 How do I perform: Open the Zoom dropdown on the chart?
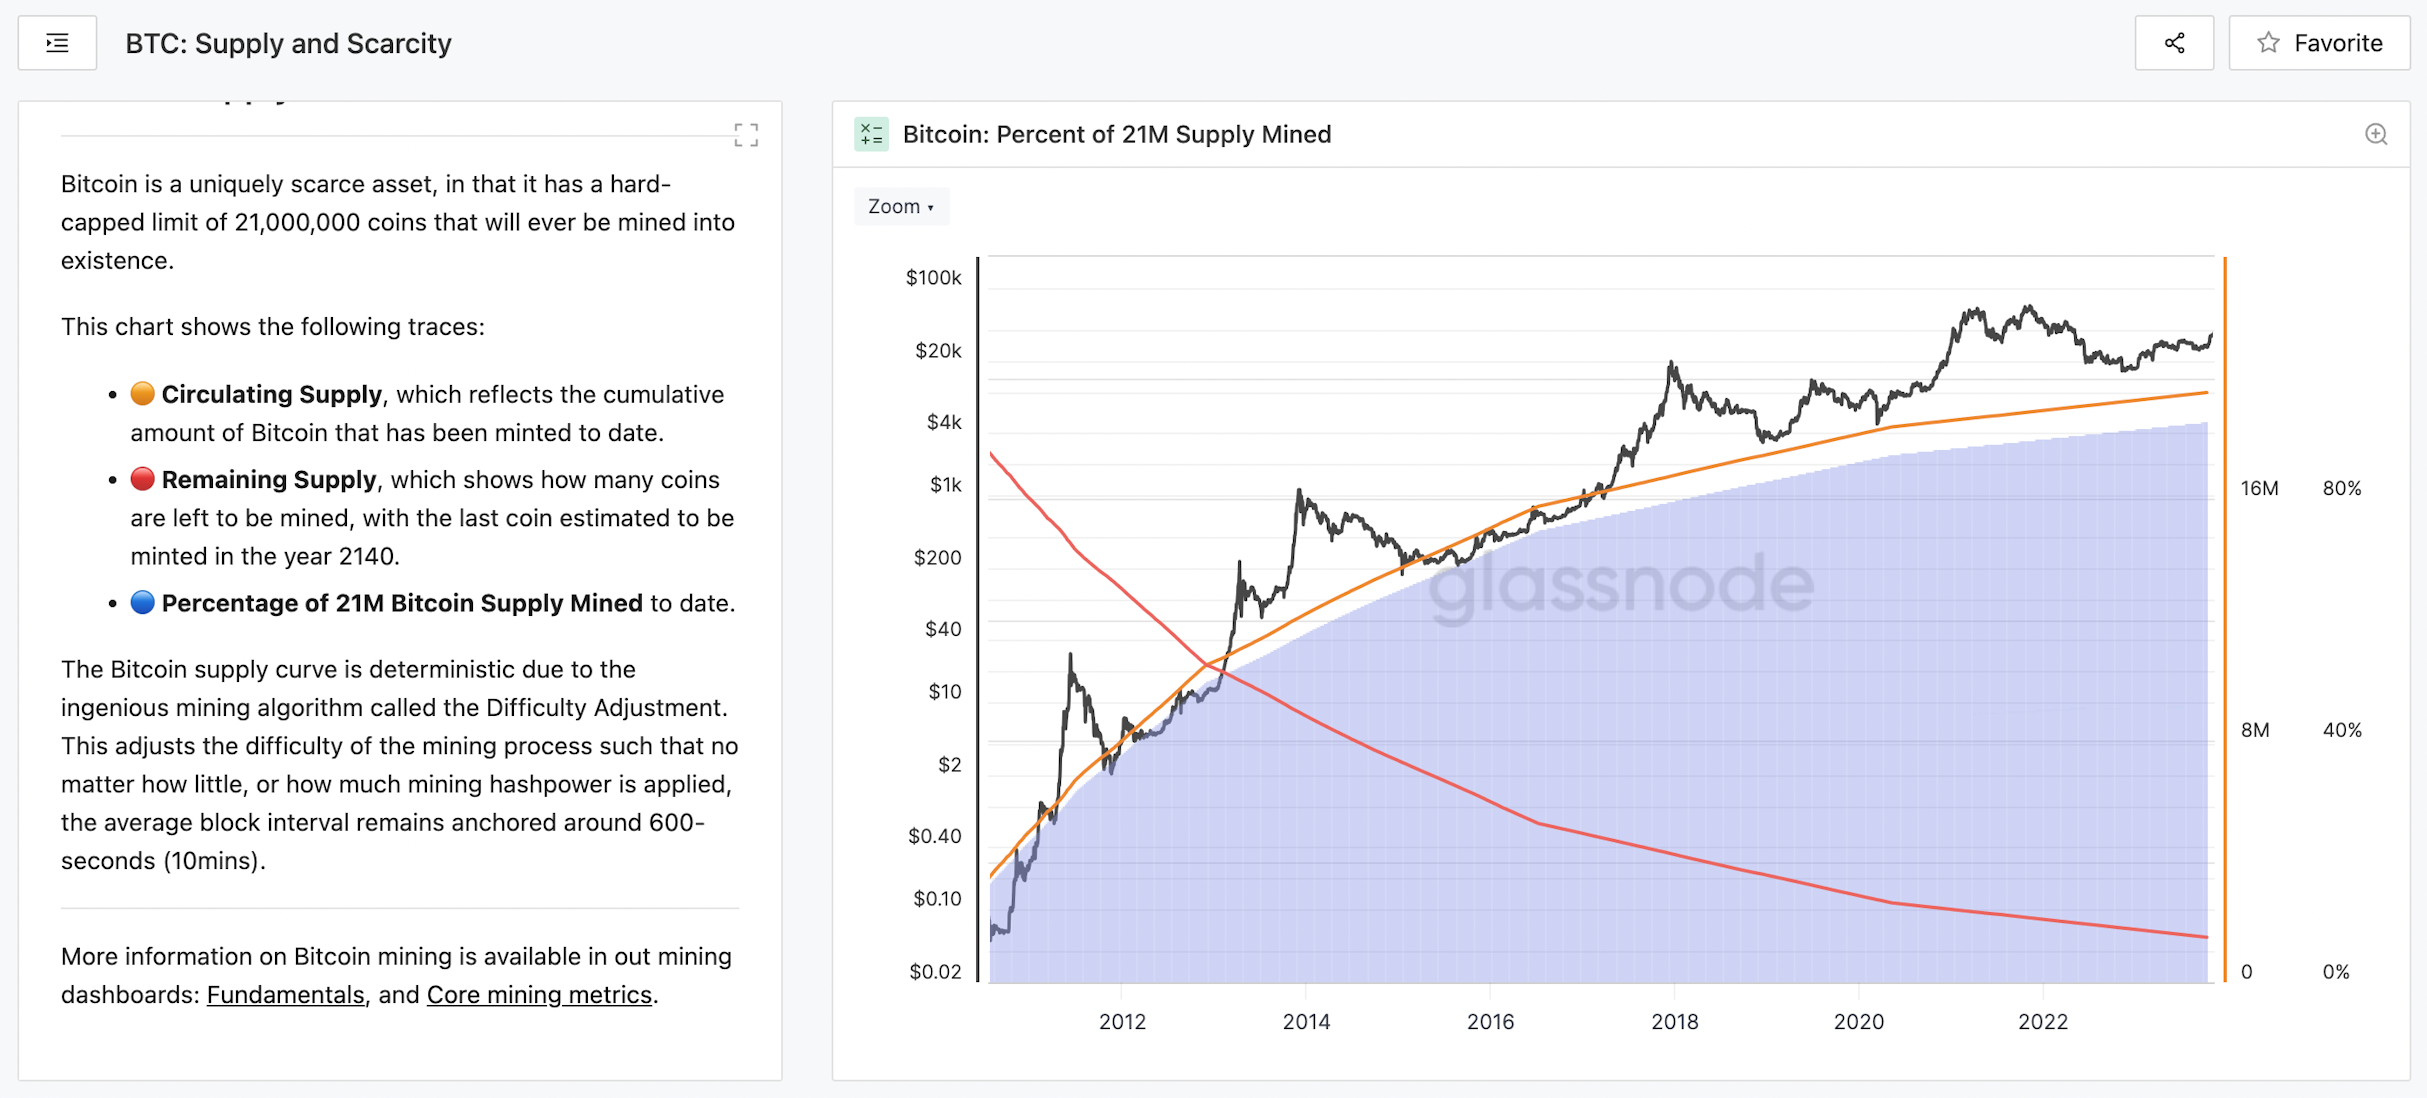(x=900, y=206)
